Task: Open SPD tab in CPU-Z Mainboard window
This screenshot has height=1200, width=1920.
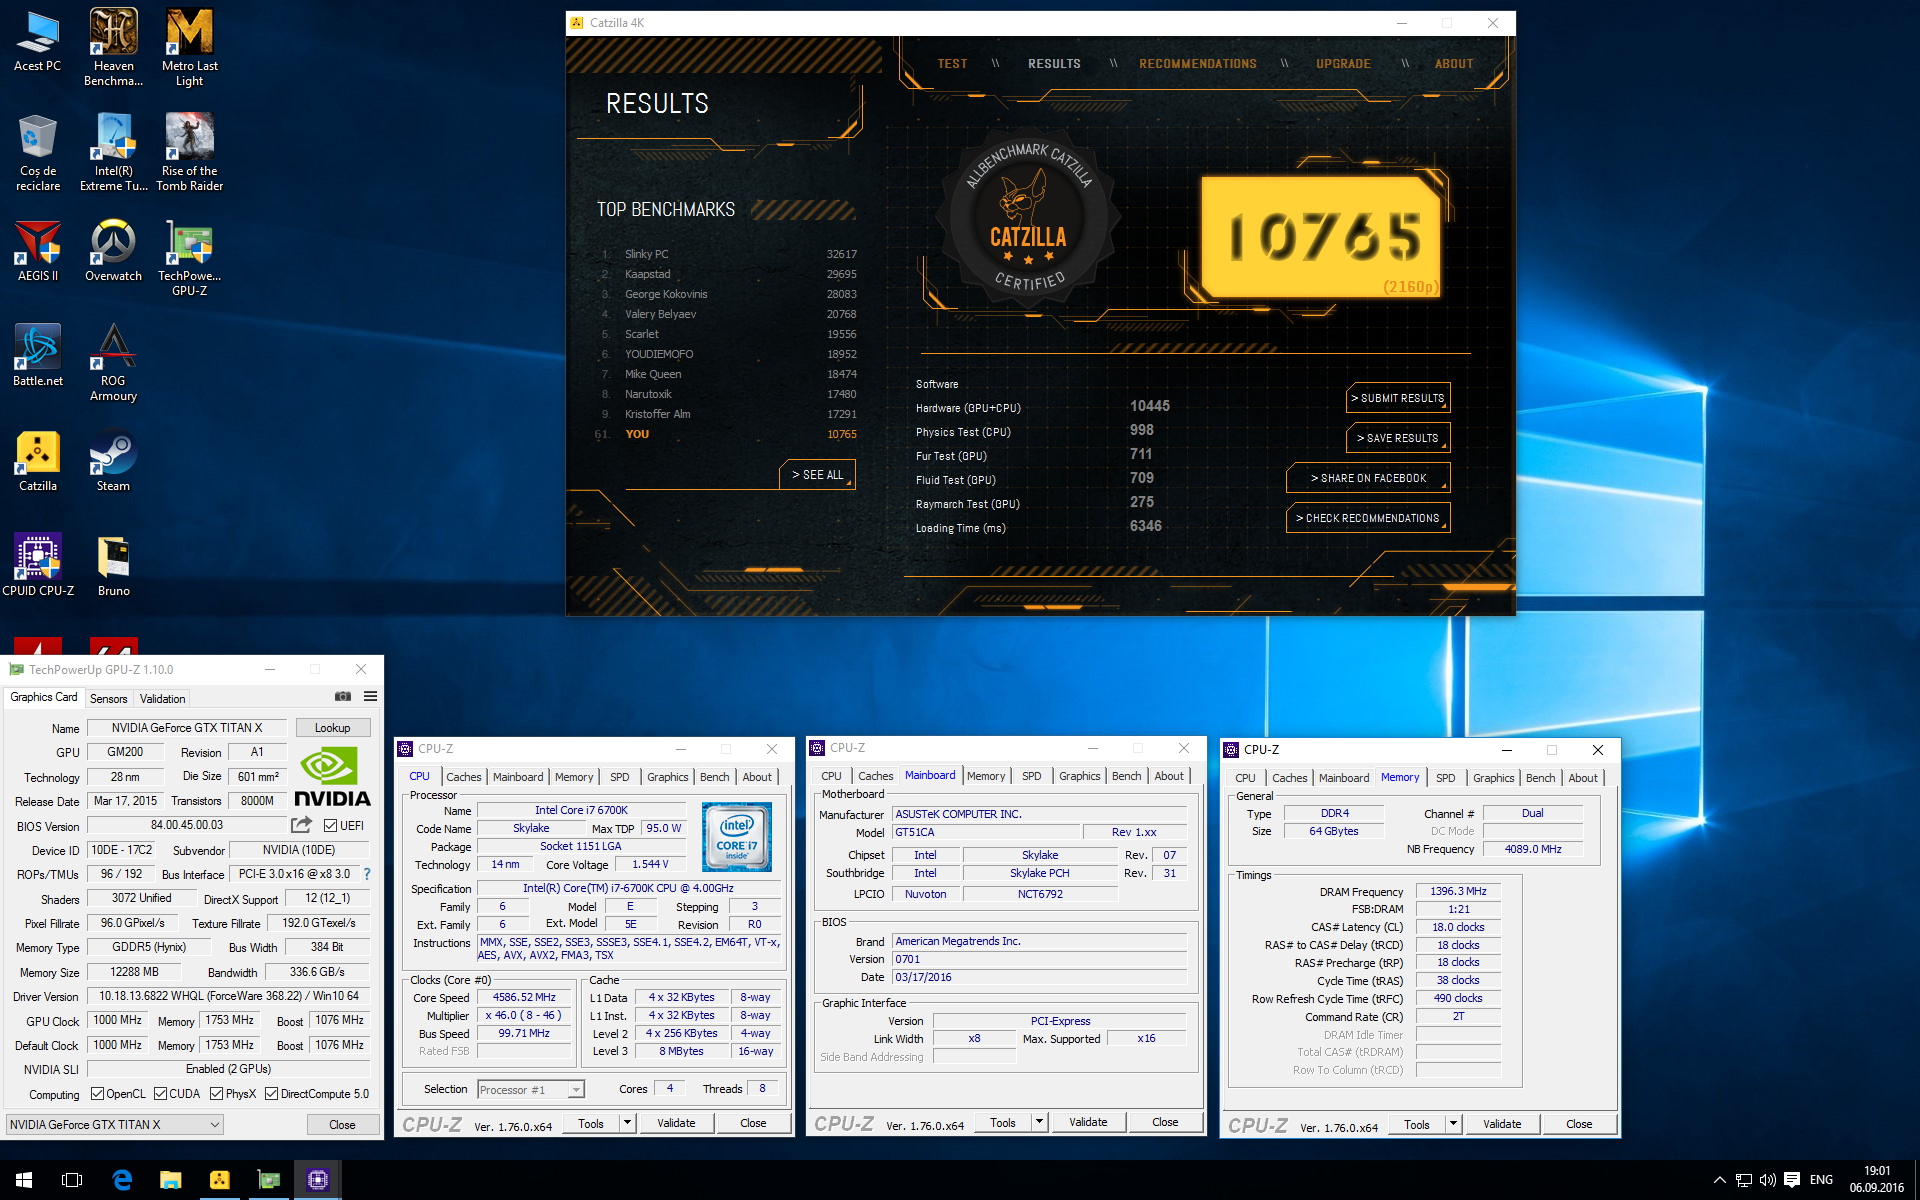Action: [x=1032, y=776]
